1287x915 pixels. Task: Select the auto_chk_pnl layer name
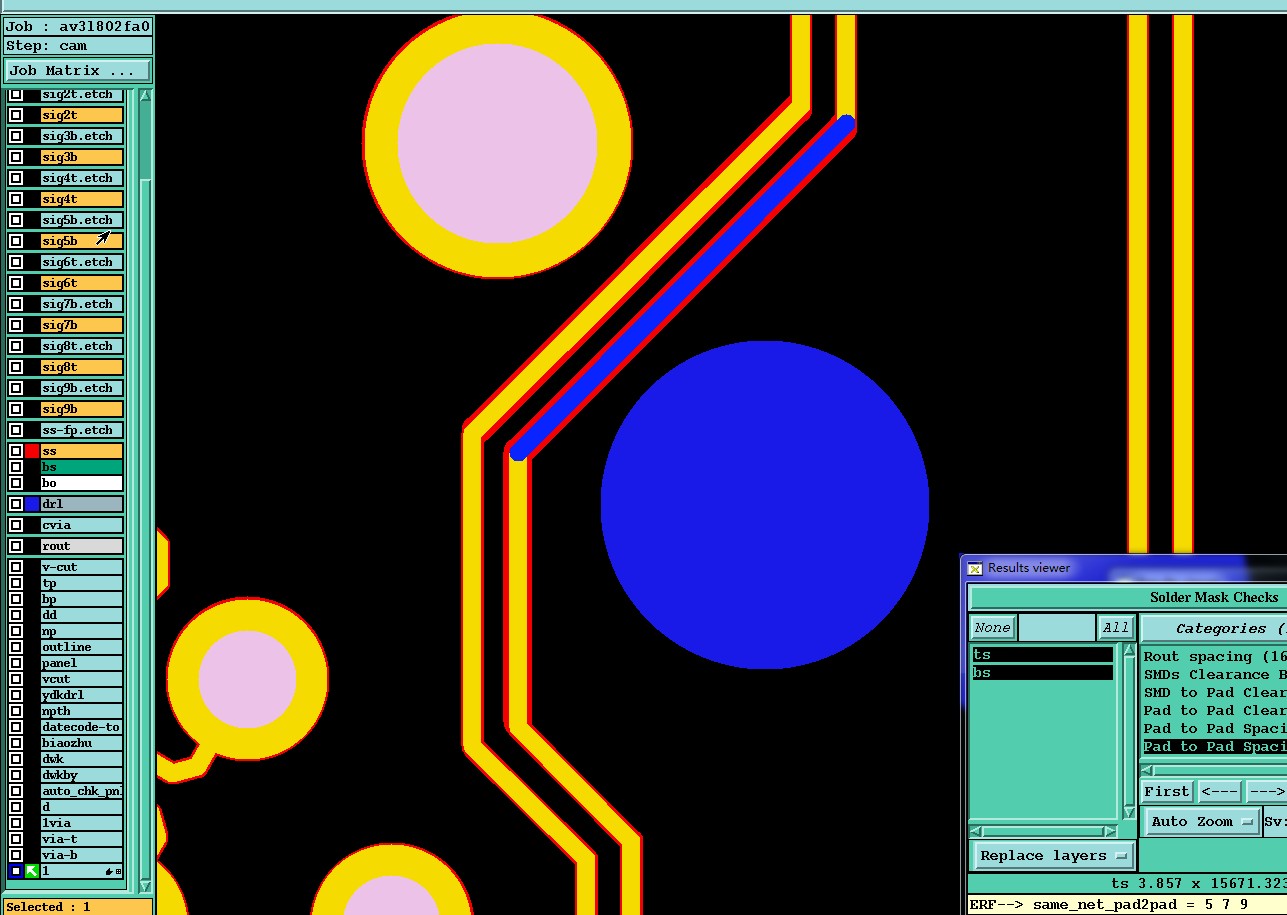pos(82,791)
